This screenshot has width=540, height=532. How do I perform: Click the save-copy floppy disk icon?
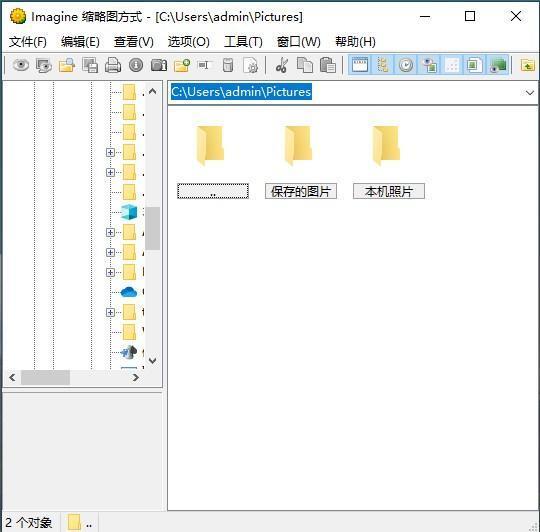(90, 65)
